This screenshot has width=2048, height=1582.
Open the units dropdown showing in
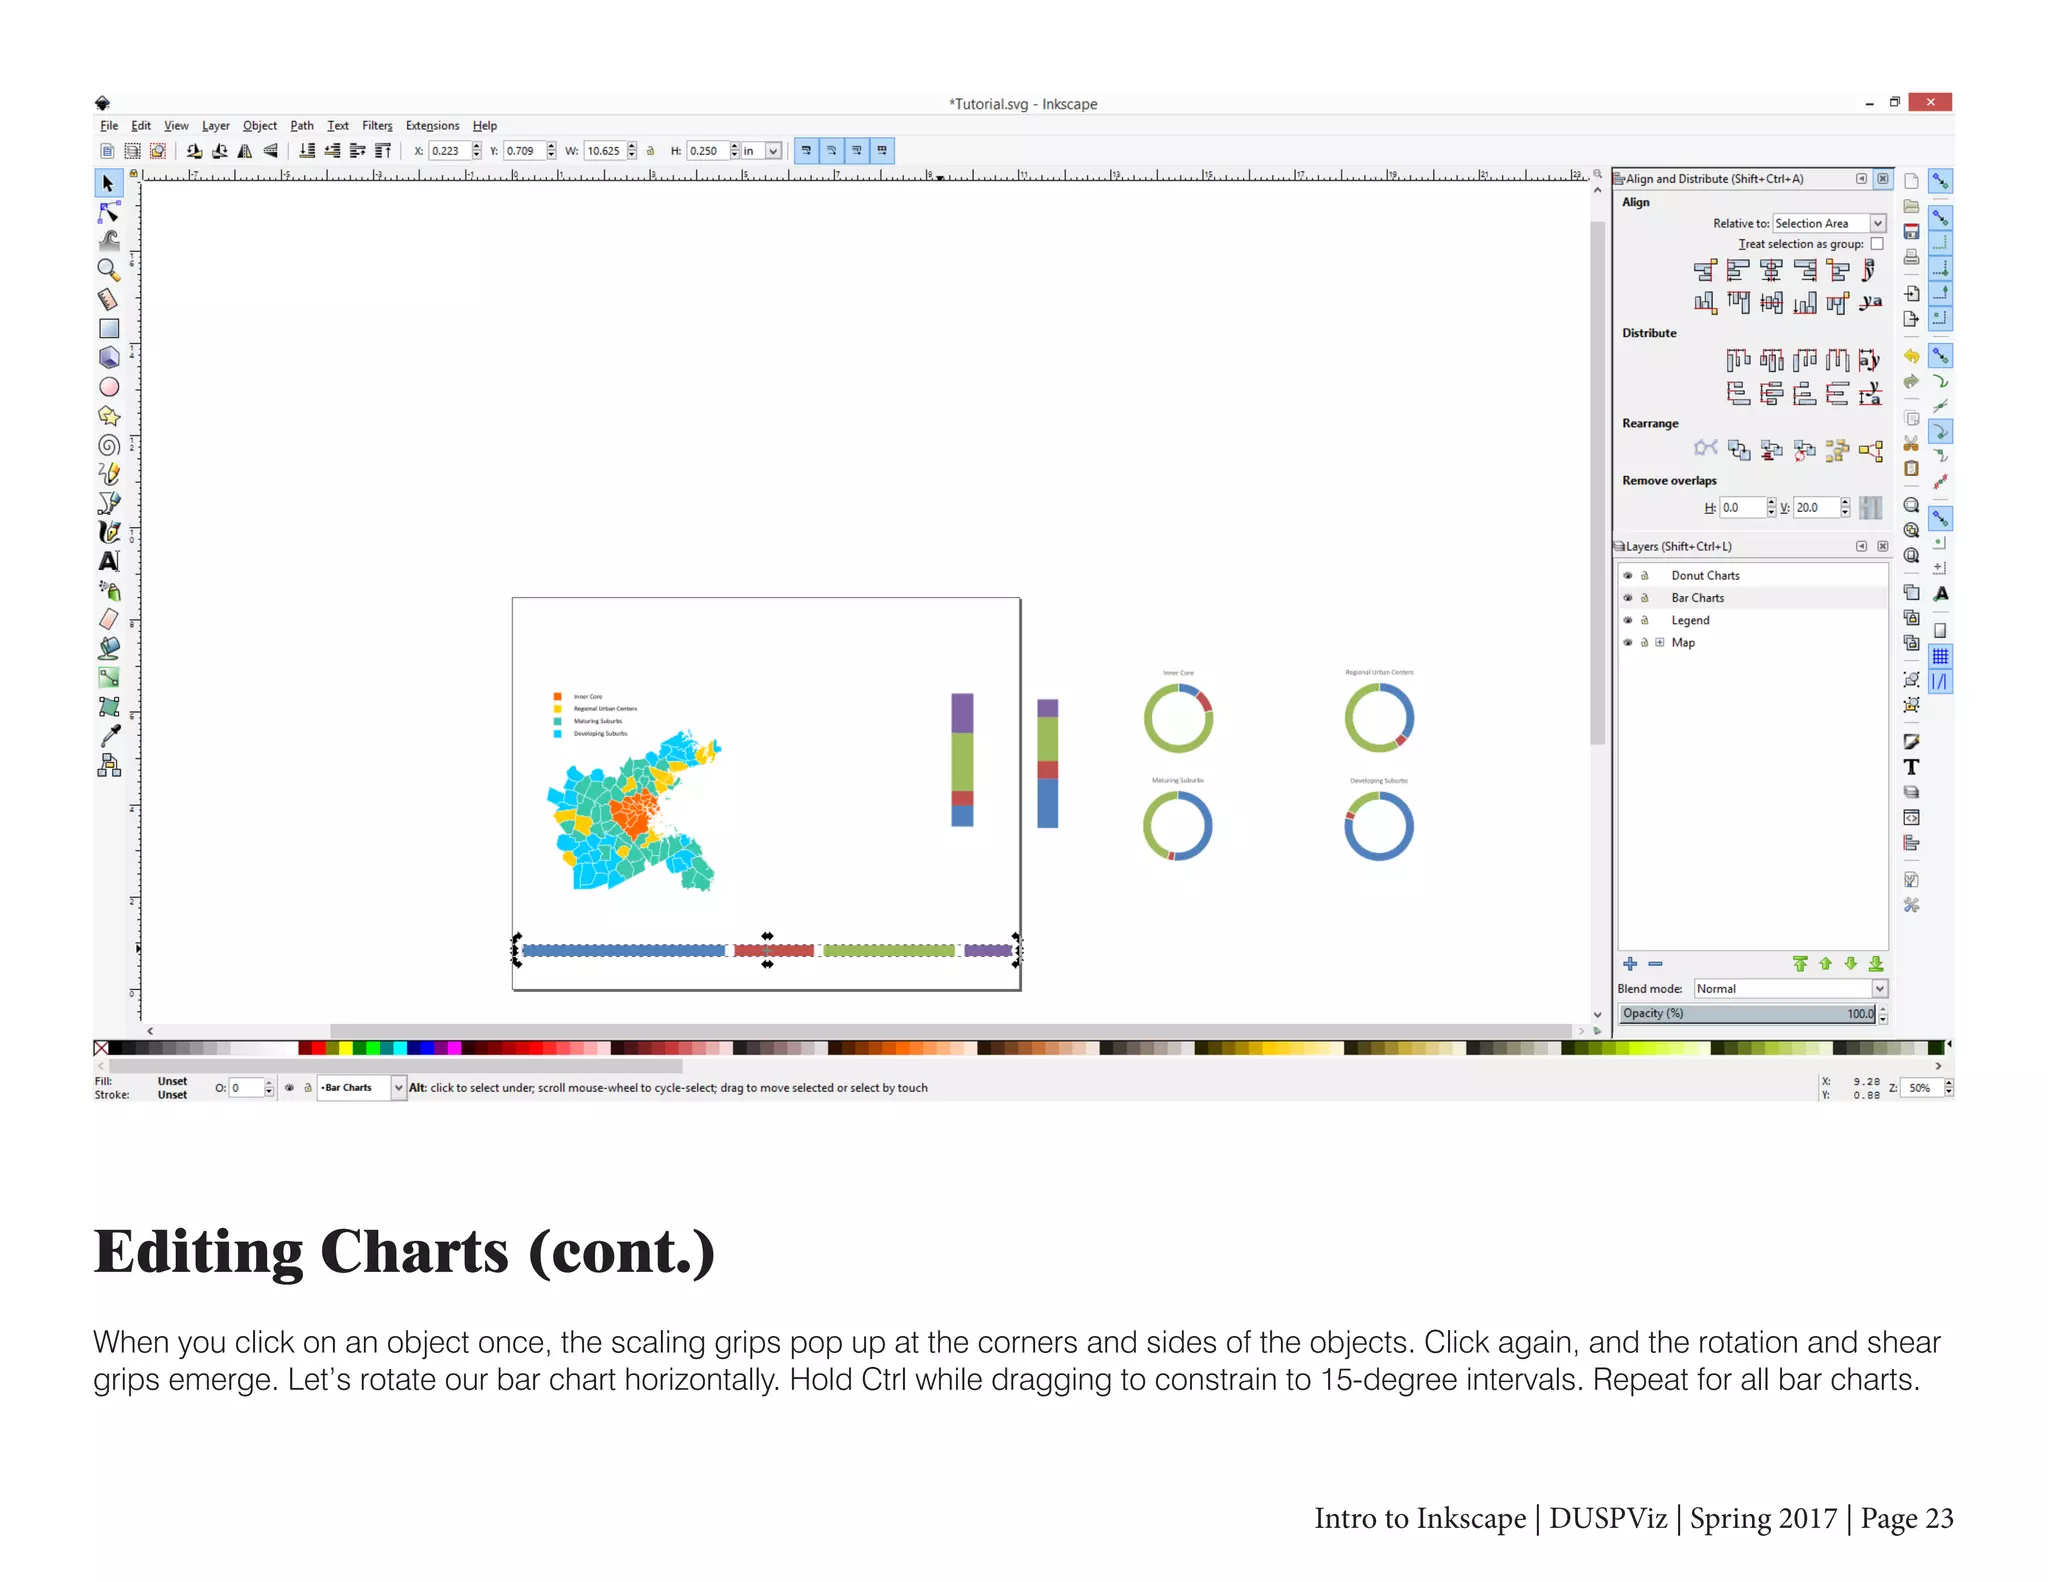click(x=761, y=151)
